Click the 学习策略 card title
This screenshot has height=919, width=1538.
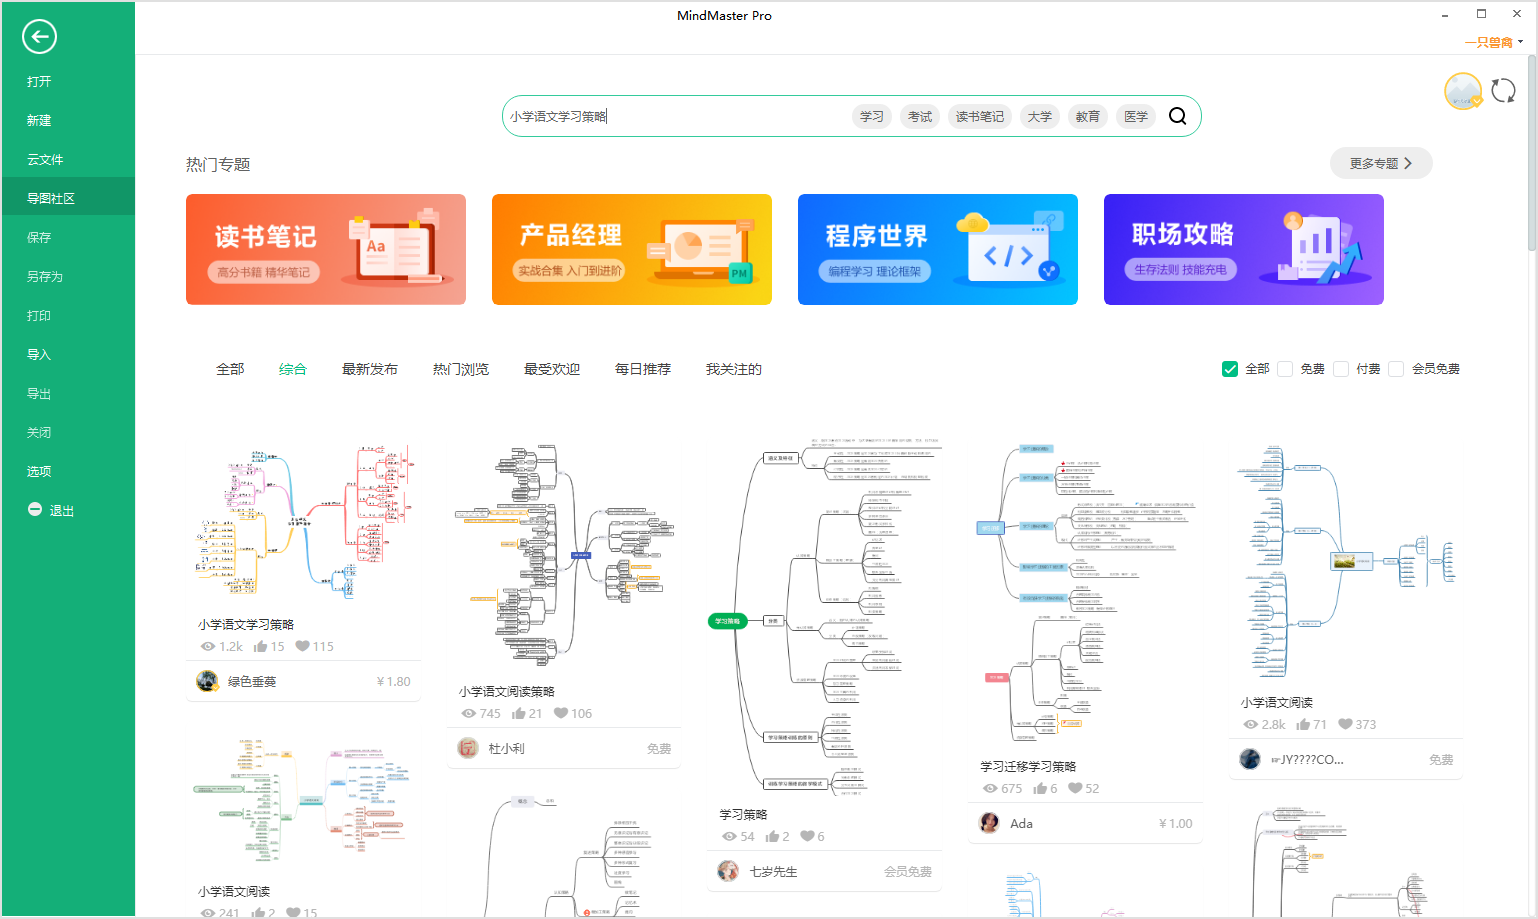(x=743, y=815)
